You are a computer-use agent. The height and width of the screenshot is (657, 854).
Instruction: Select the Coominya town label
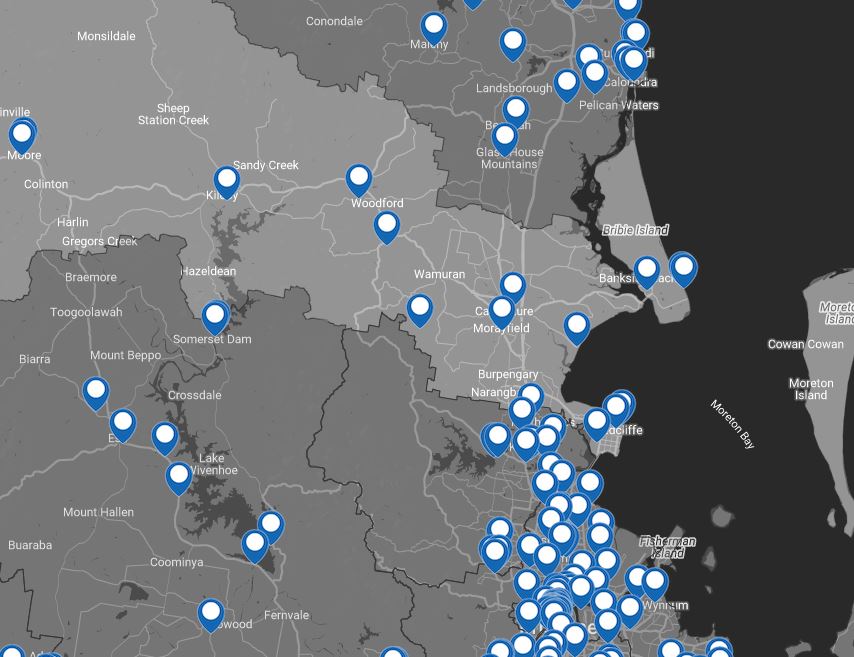(176, 562)
